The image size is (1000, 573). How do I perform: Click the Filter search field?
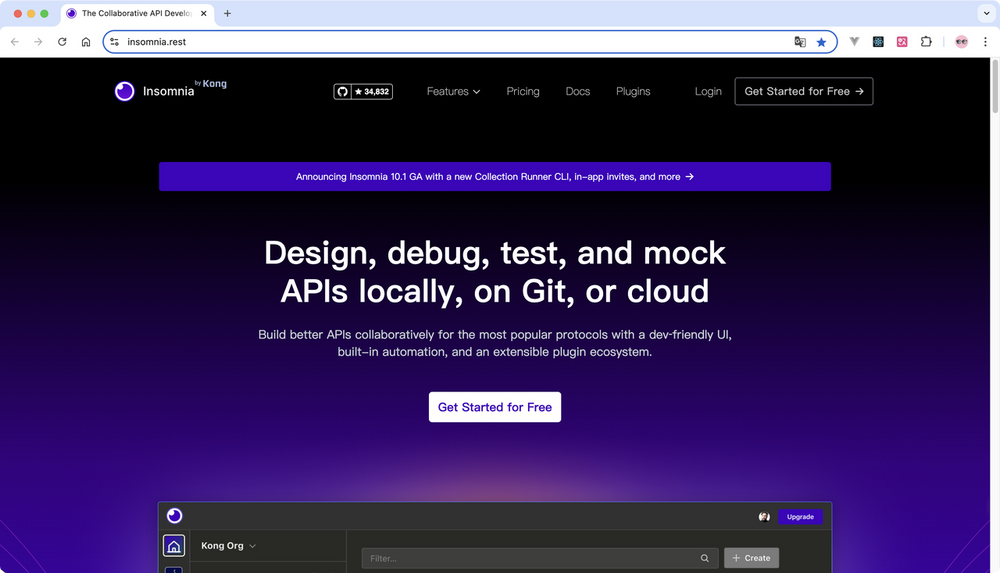click(x=530, y=558)
